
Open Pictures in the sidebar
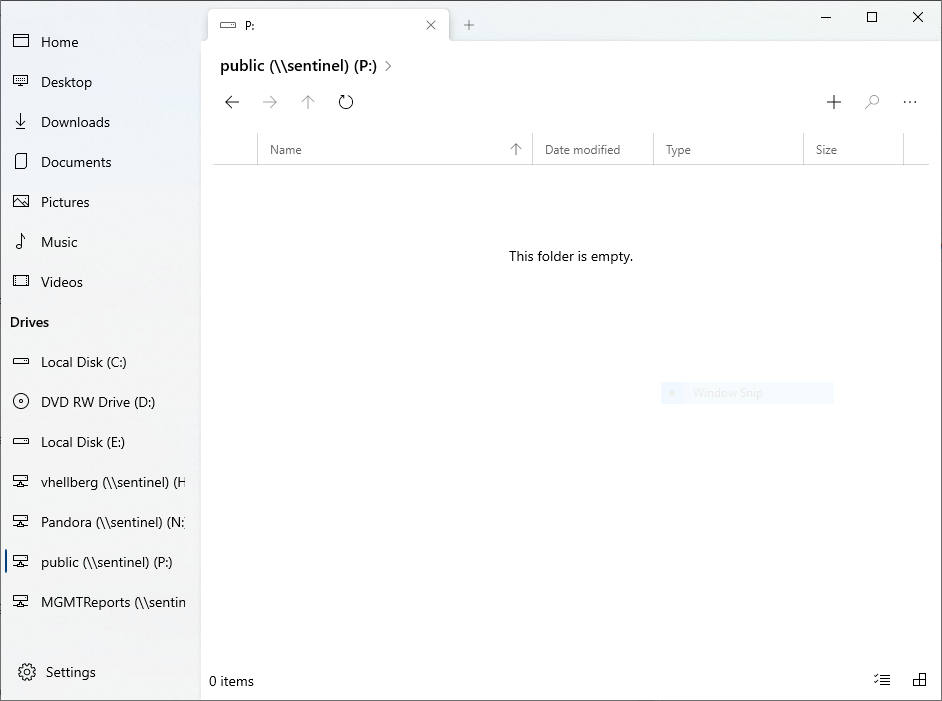100,202
